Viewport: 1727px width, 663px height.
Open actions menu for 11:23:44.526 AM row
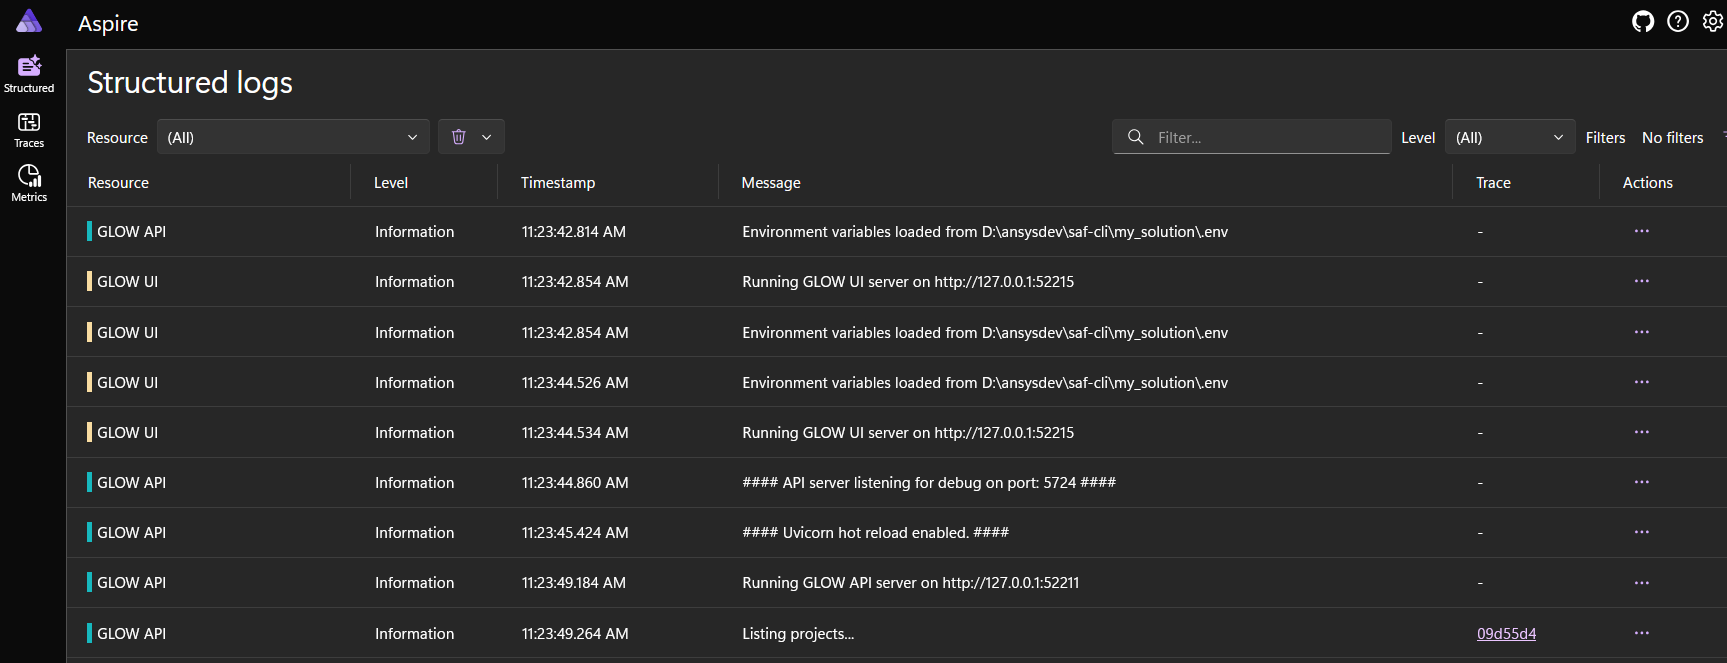click(1642, 382)
